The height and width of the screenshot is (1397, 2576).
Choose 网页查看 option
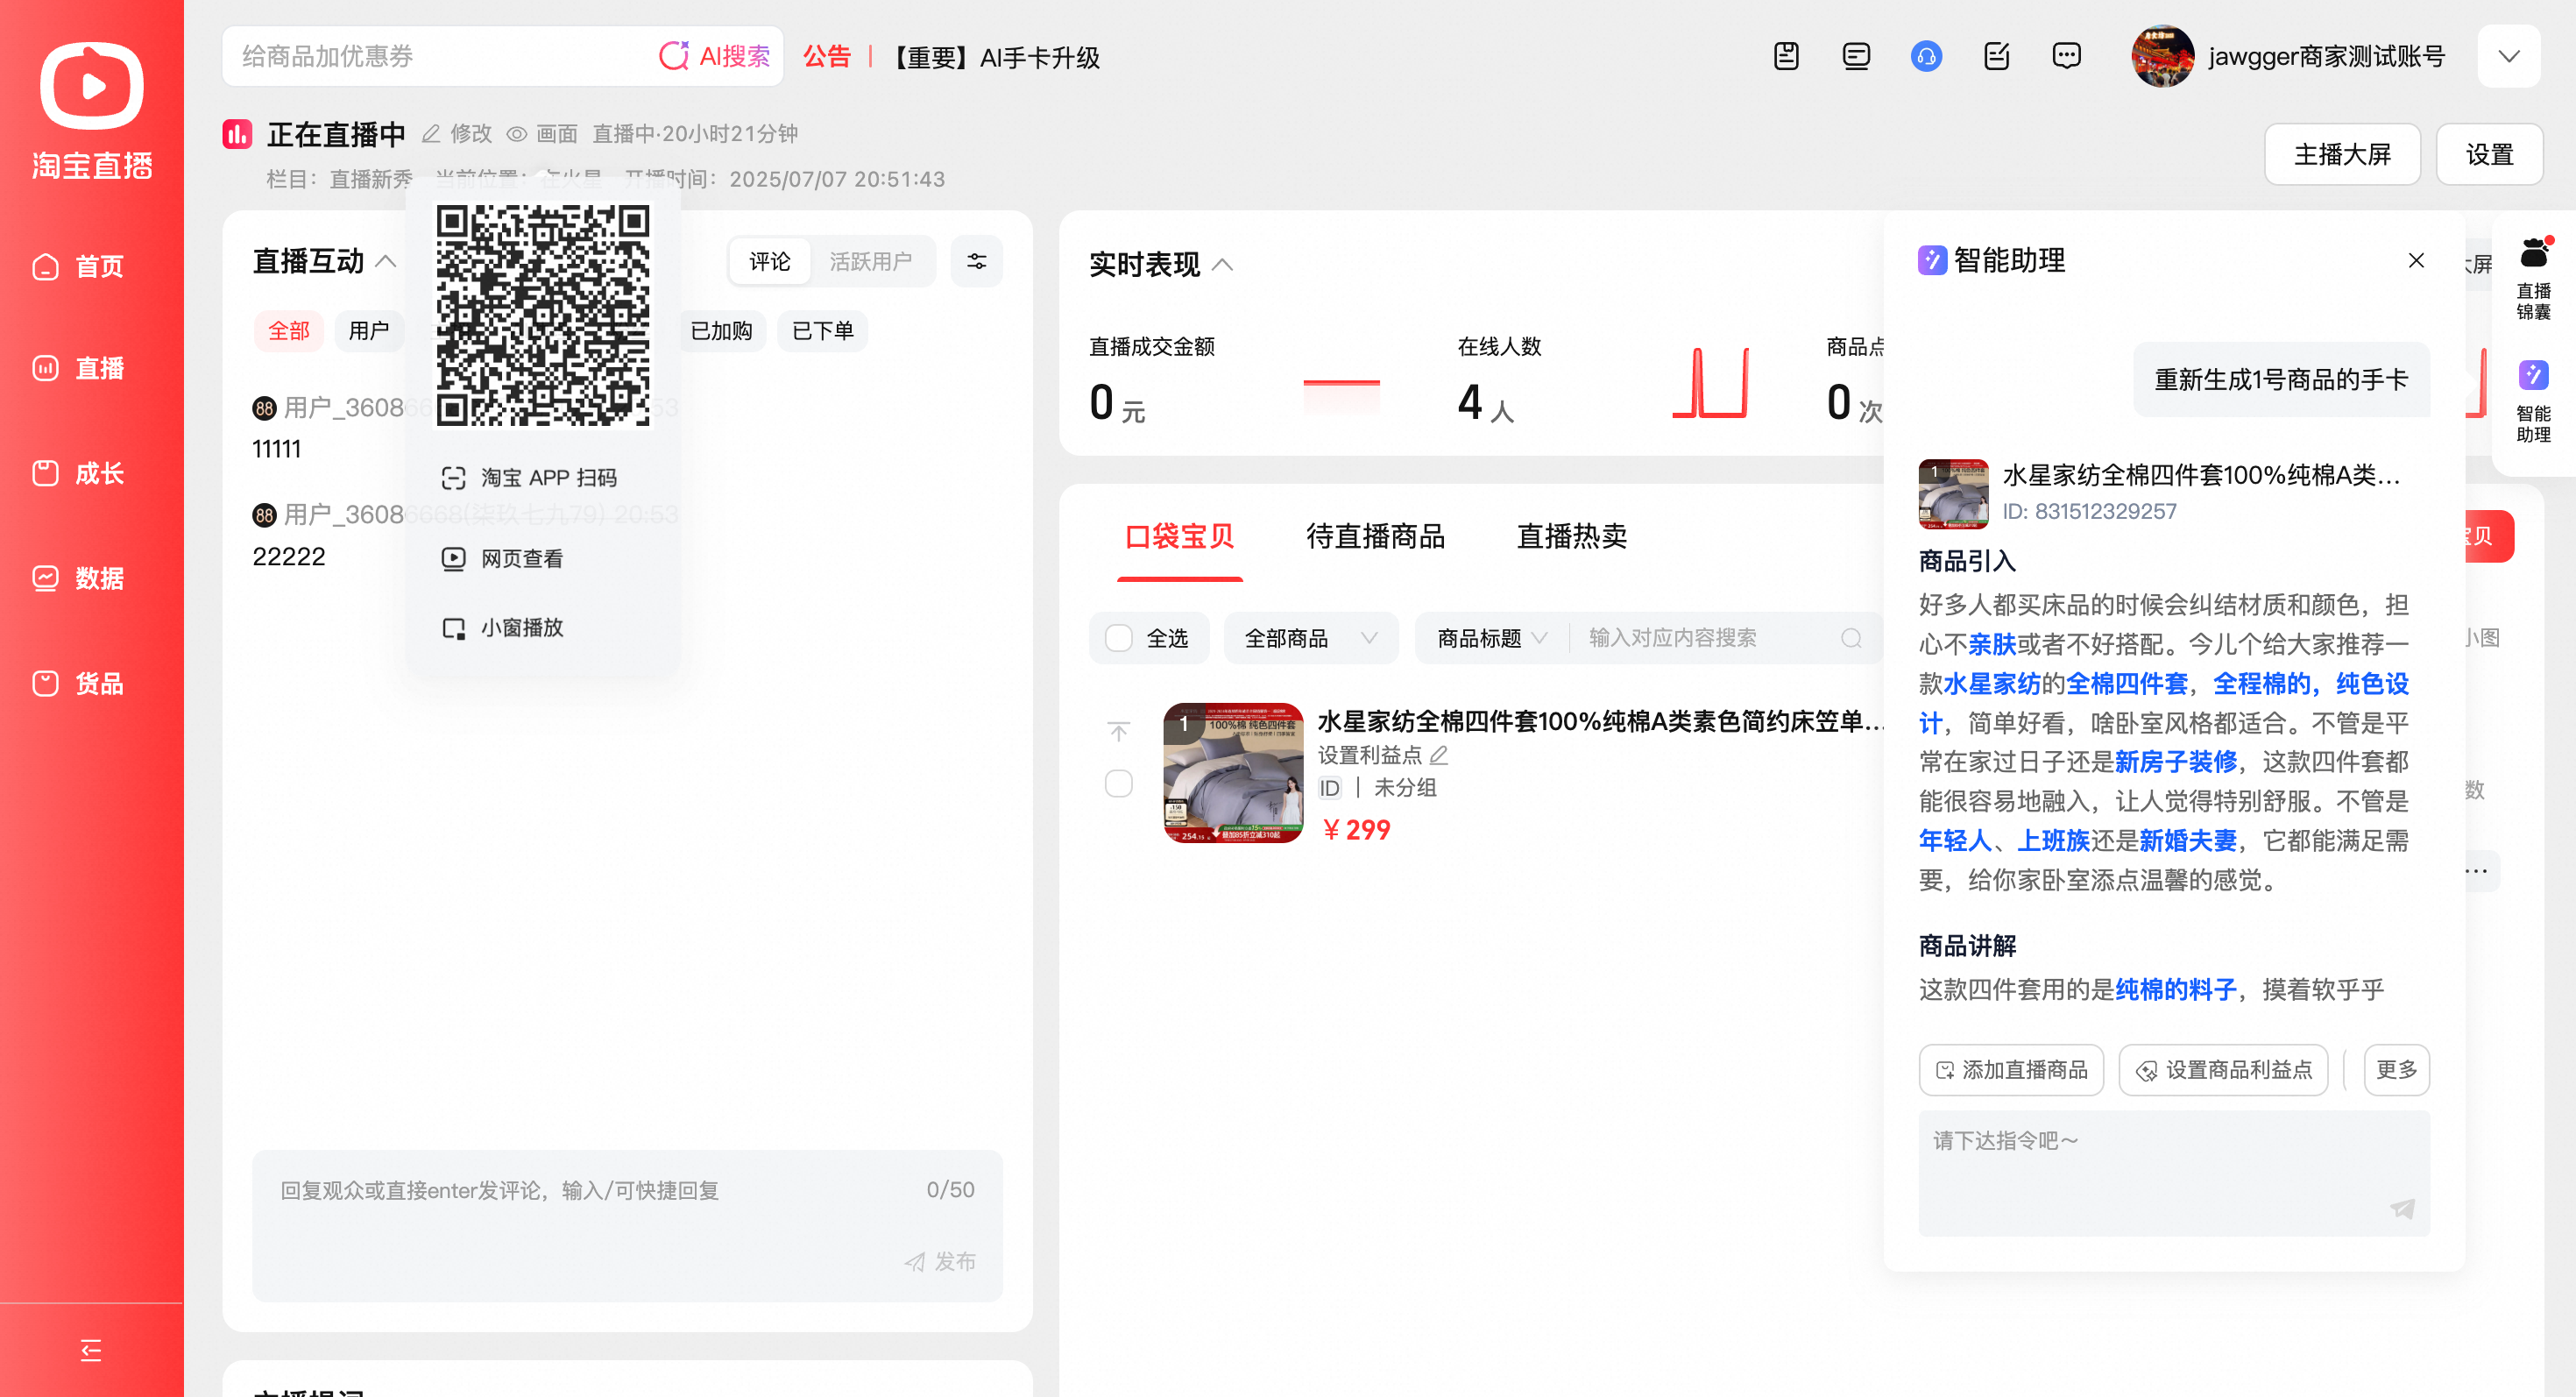[x=502, y=559]
